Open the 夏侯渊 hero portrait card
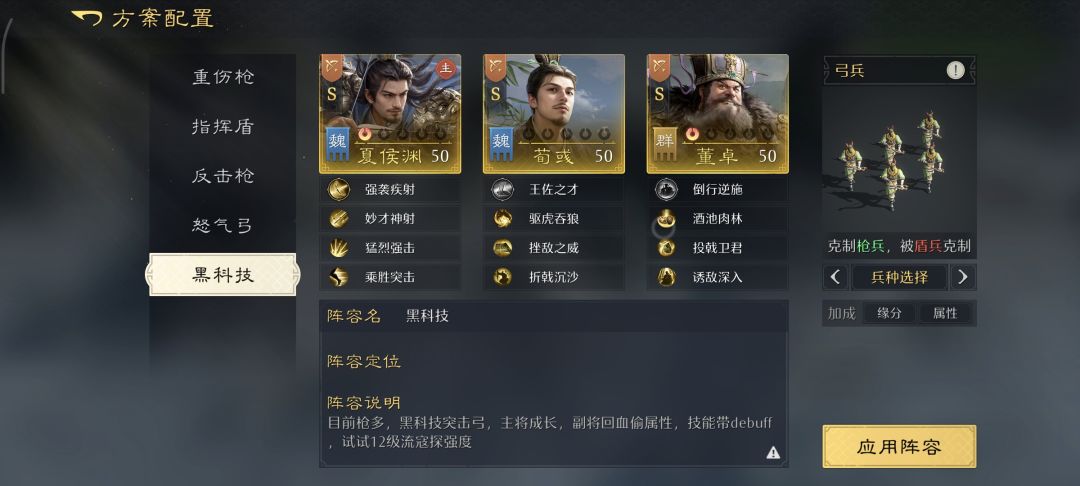Image resolution: width=1080 pixels, height=486 pixels. [390, 114]
